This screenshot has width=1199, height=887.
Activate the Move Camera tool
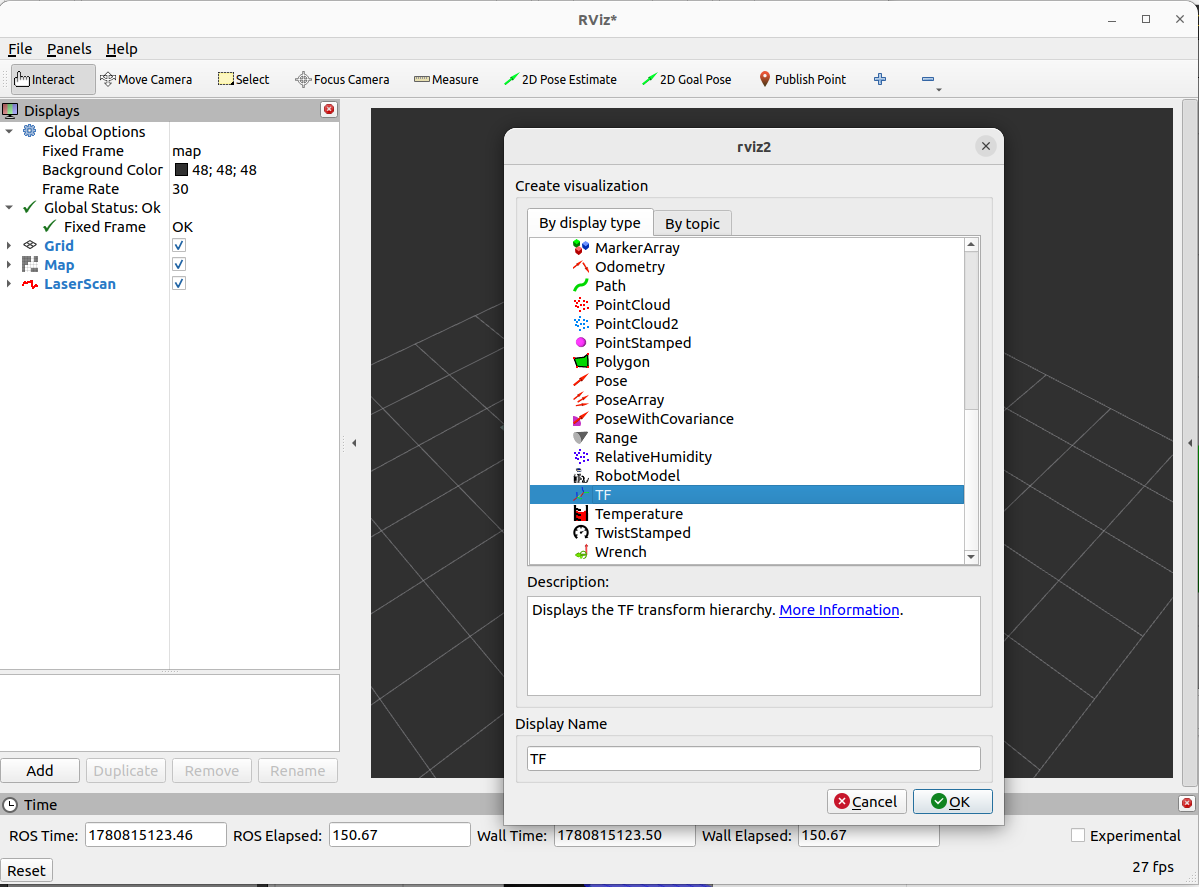(x=146, y=80)
